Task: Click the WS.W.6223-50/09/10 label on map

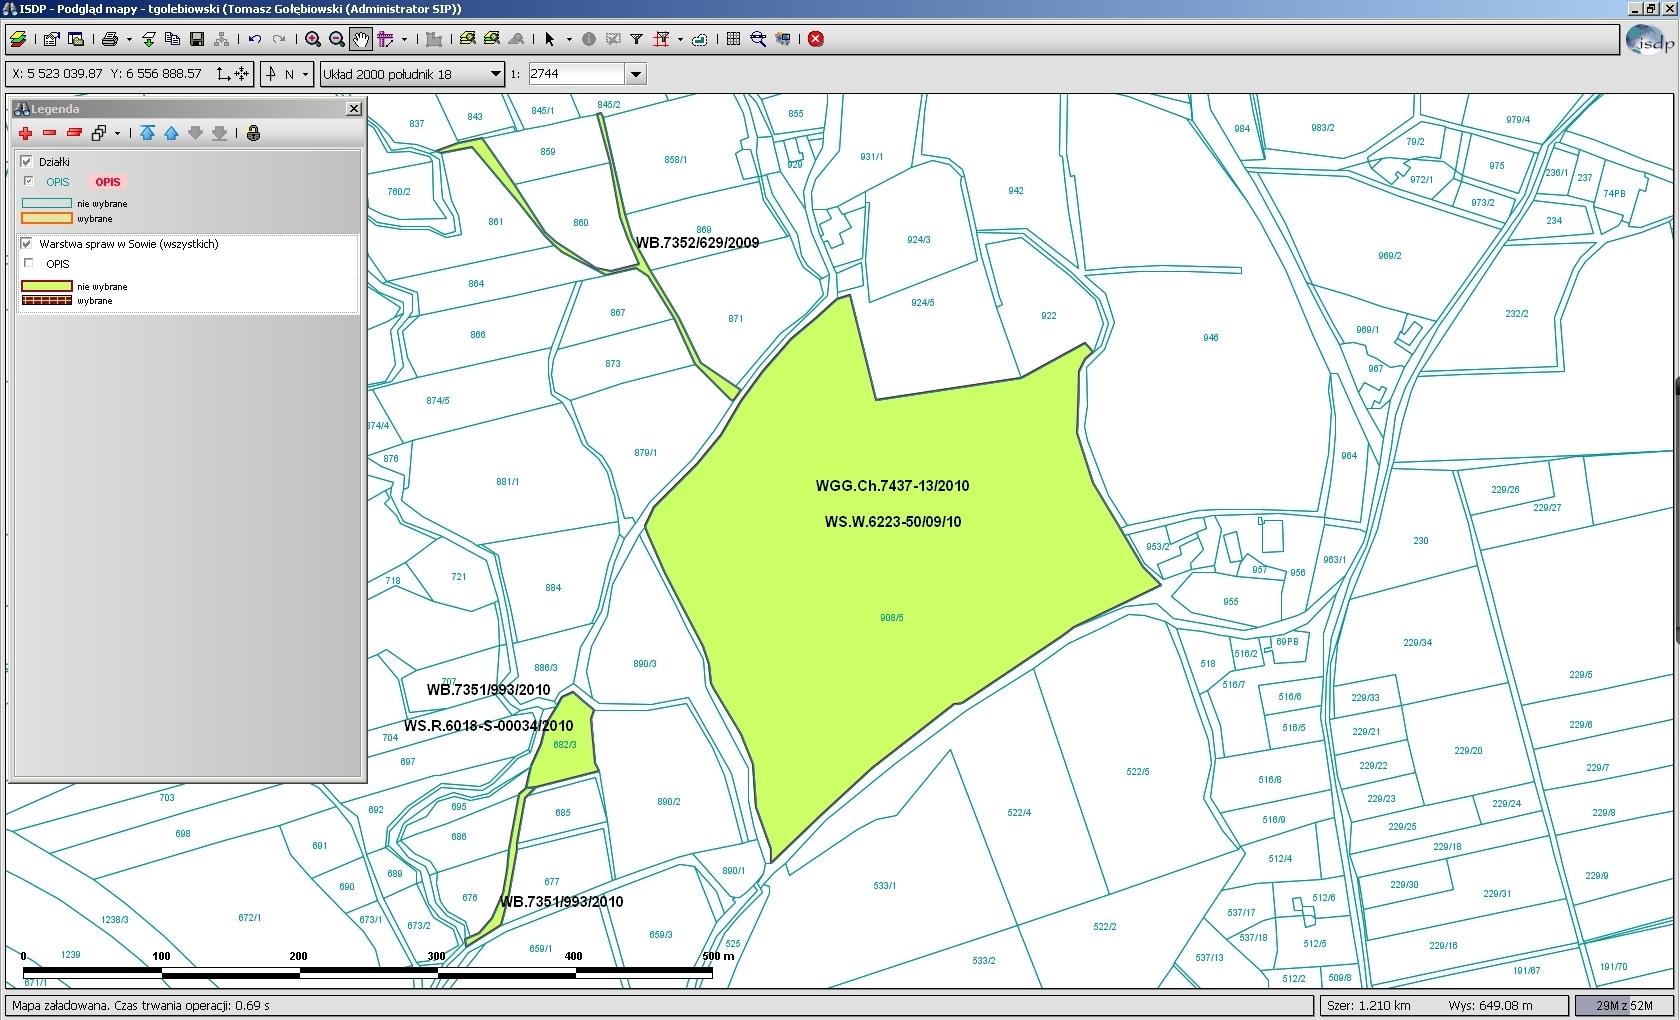Action: pos(893,522)
